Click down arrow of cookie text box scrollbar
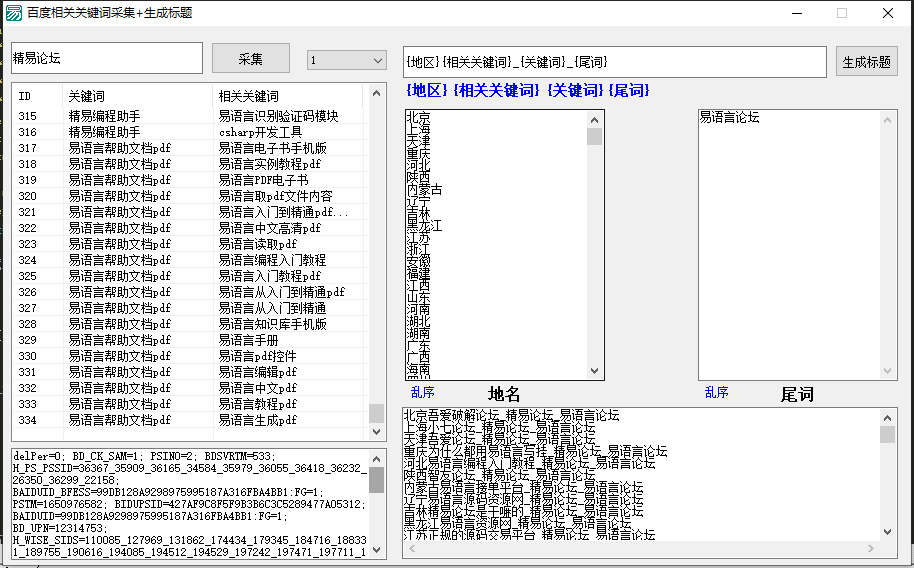Screen dimensions: 914x568 coord(376,549)
